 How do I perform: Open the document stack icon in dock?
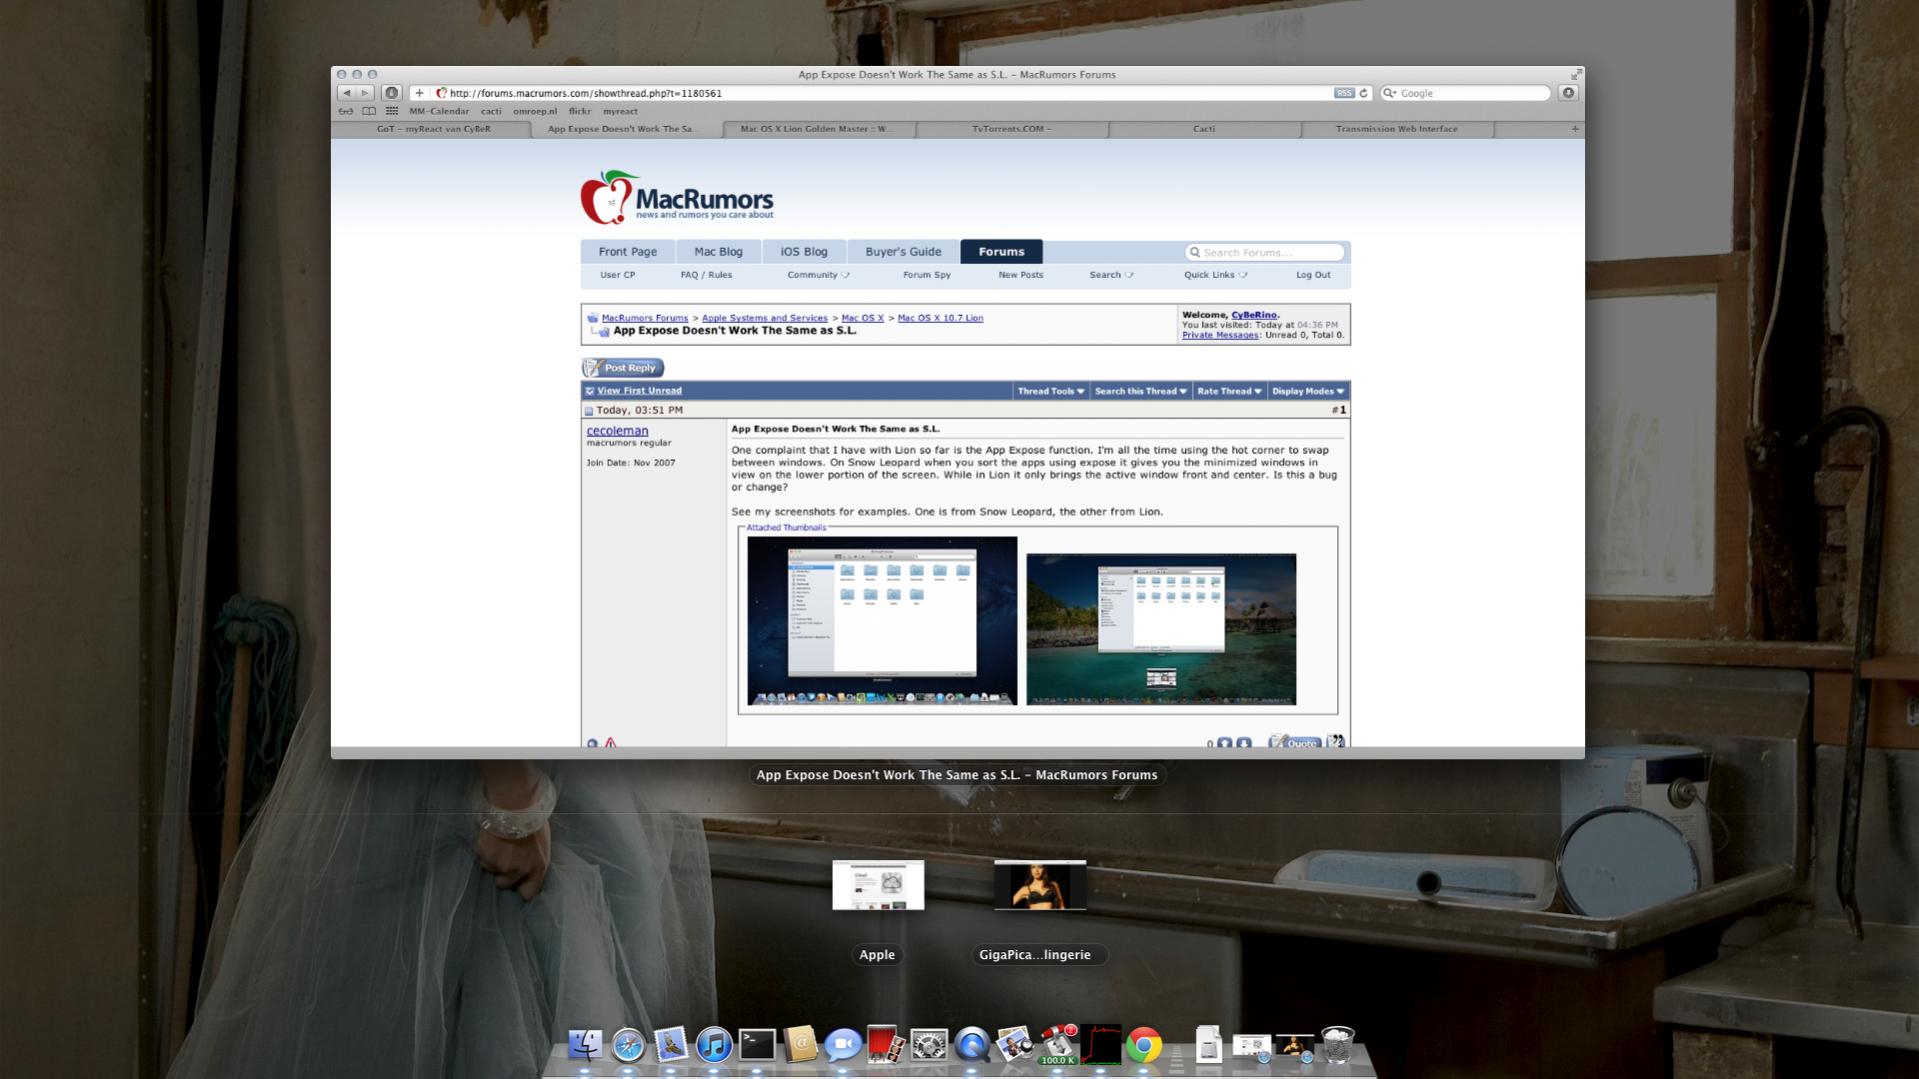(x=1208, y=1045)
